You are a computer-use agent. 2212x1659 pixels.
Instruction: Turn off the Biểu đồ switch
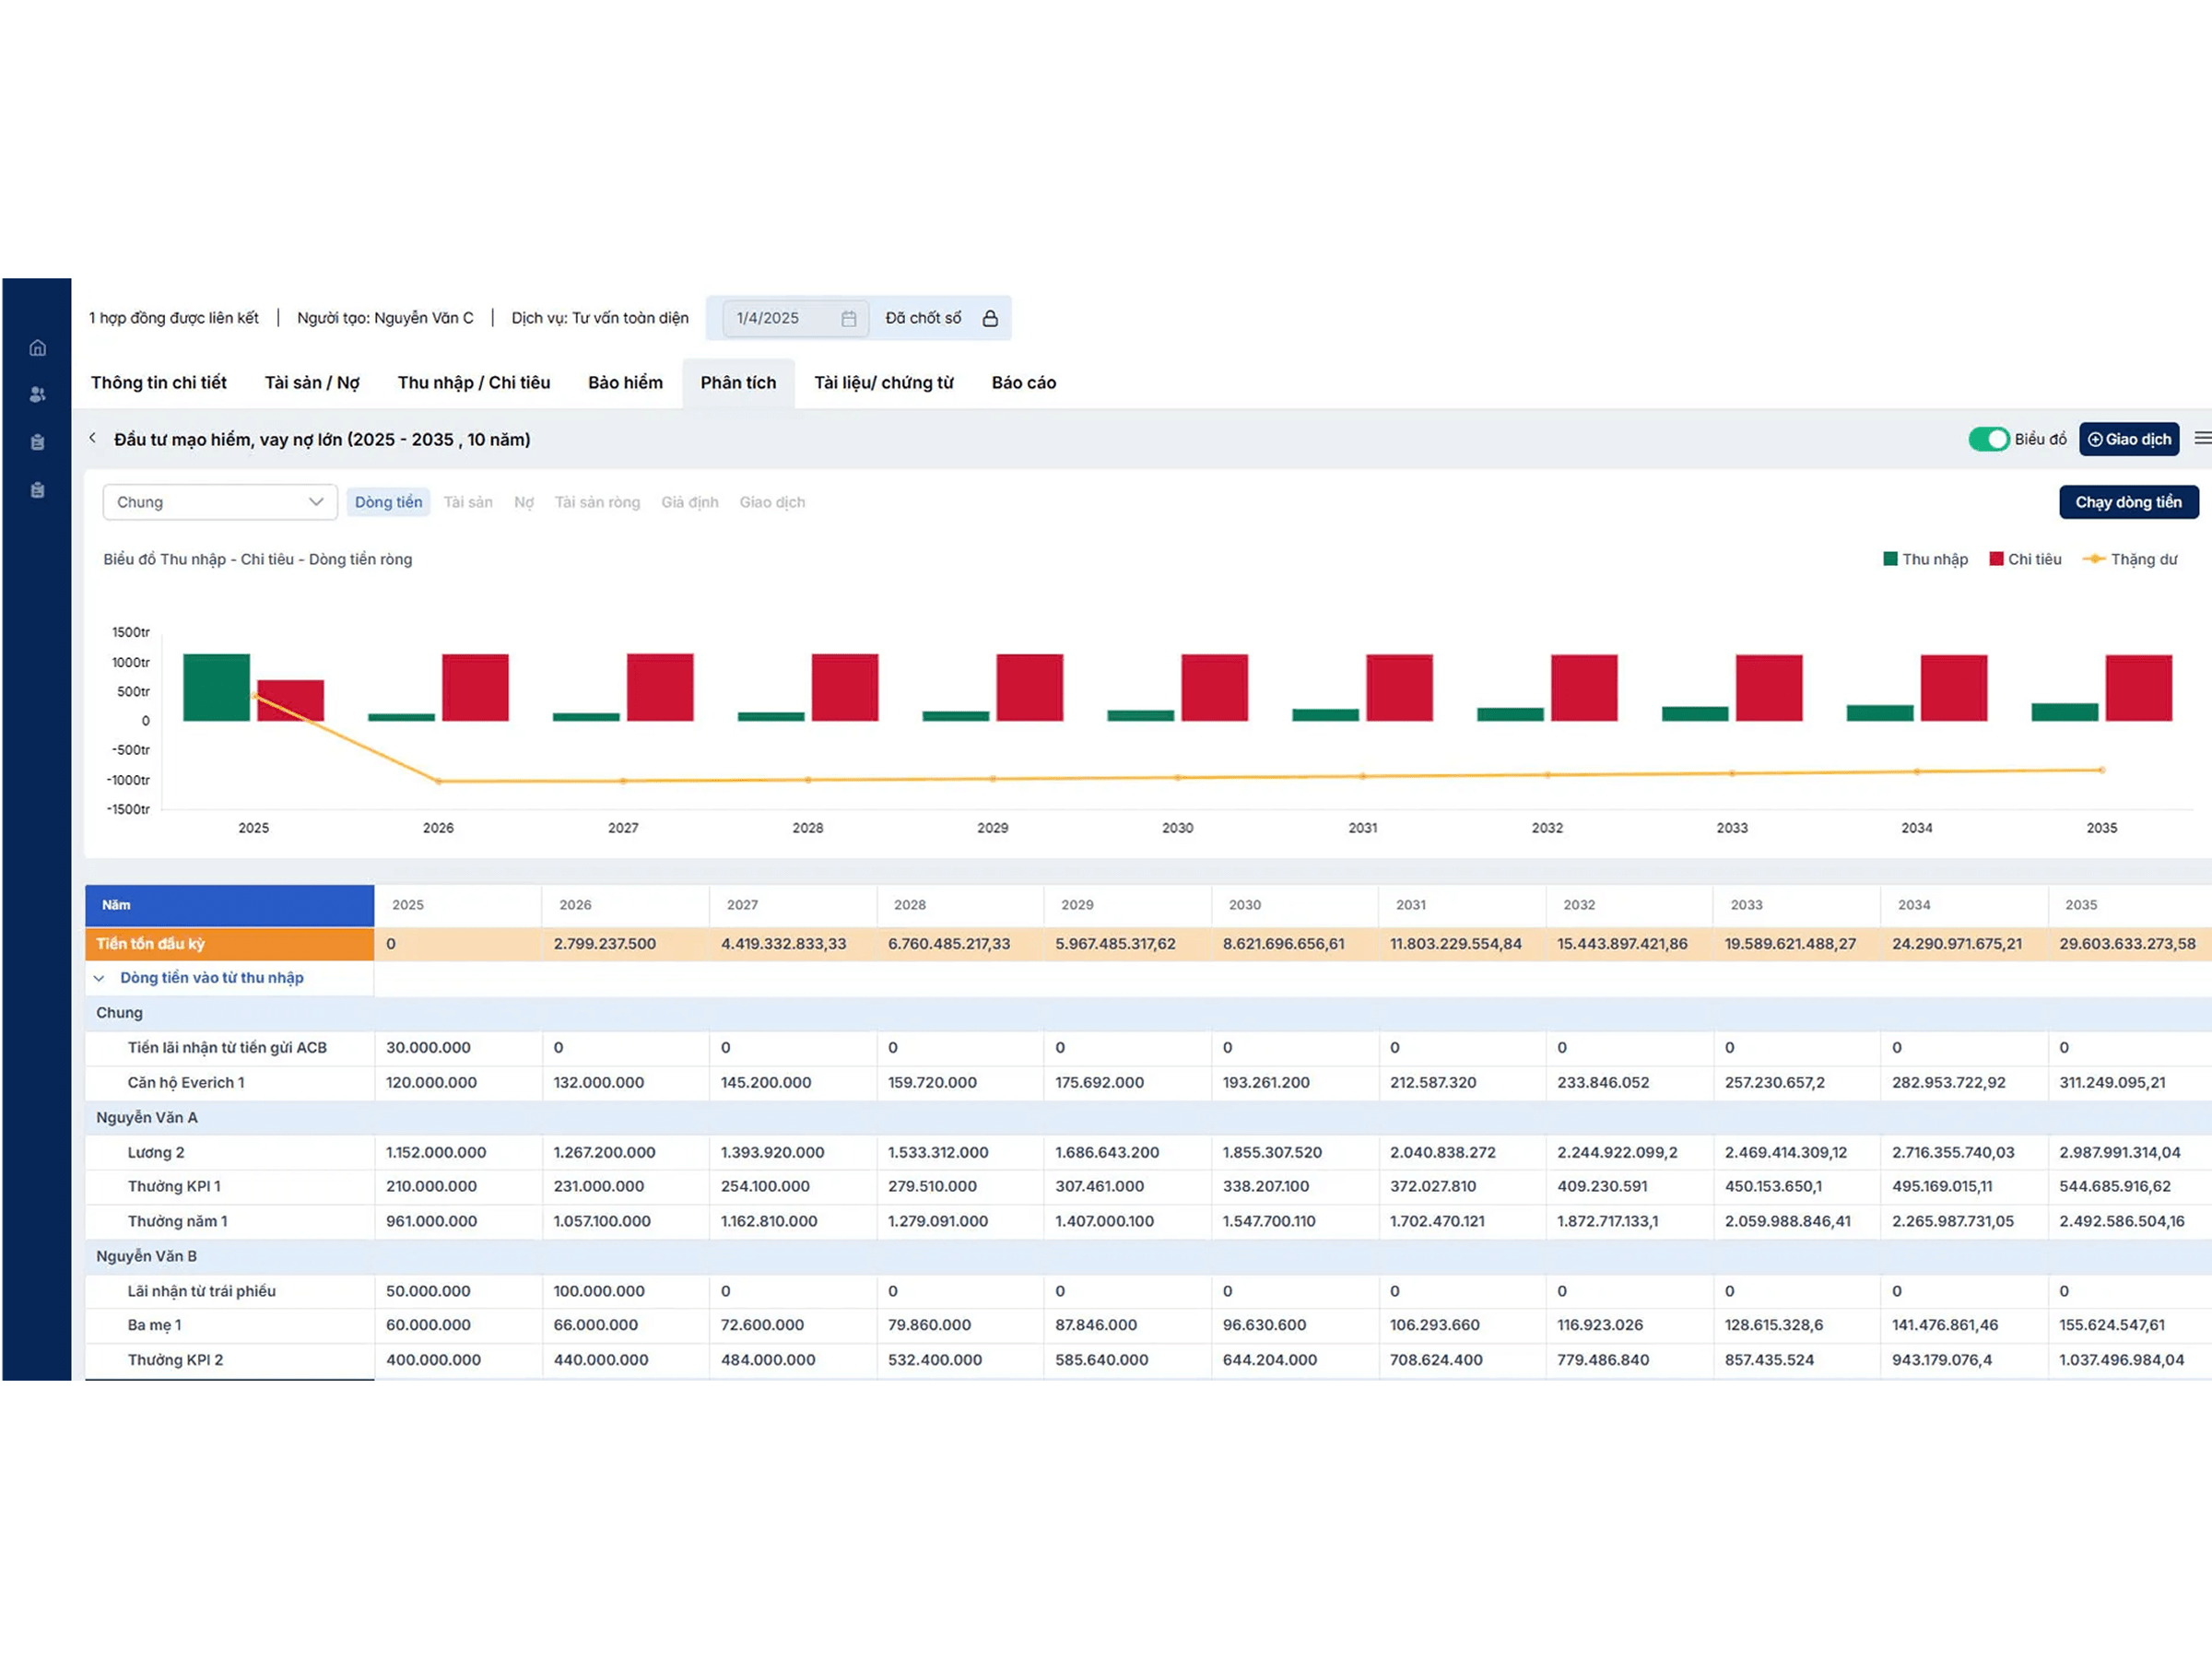click(x=1988, y=439)
